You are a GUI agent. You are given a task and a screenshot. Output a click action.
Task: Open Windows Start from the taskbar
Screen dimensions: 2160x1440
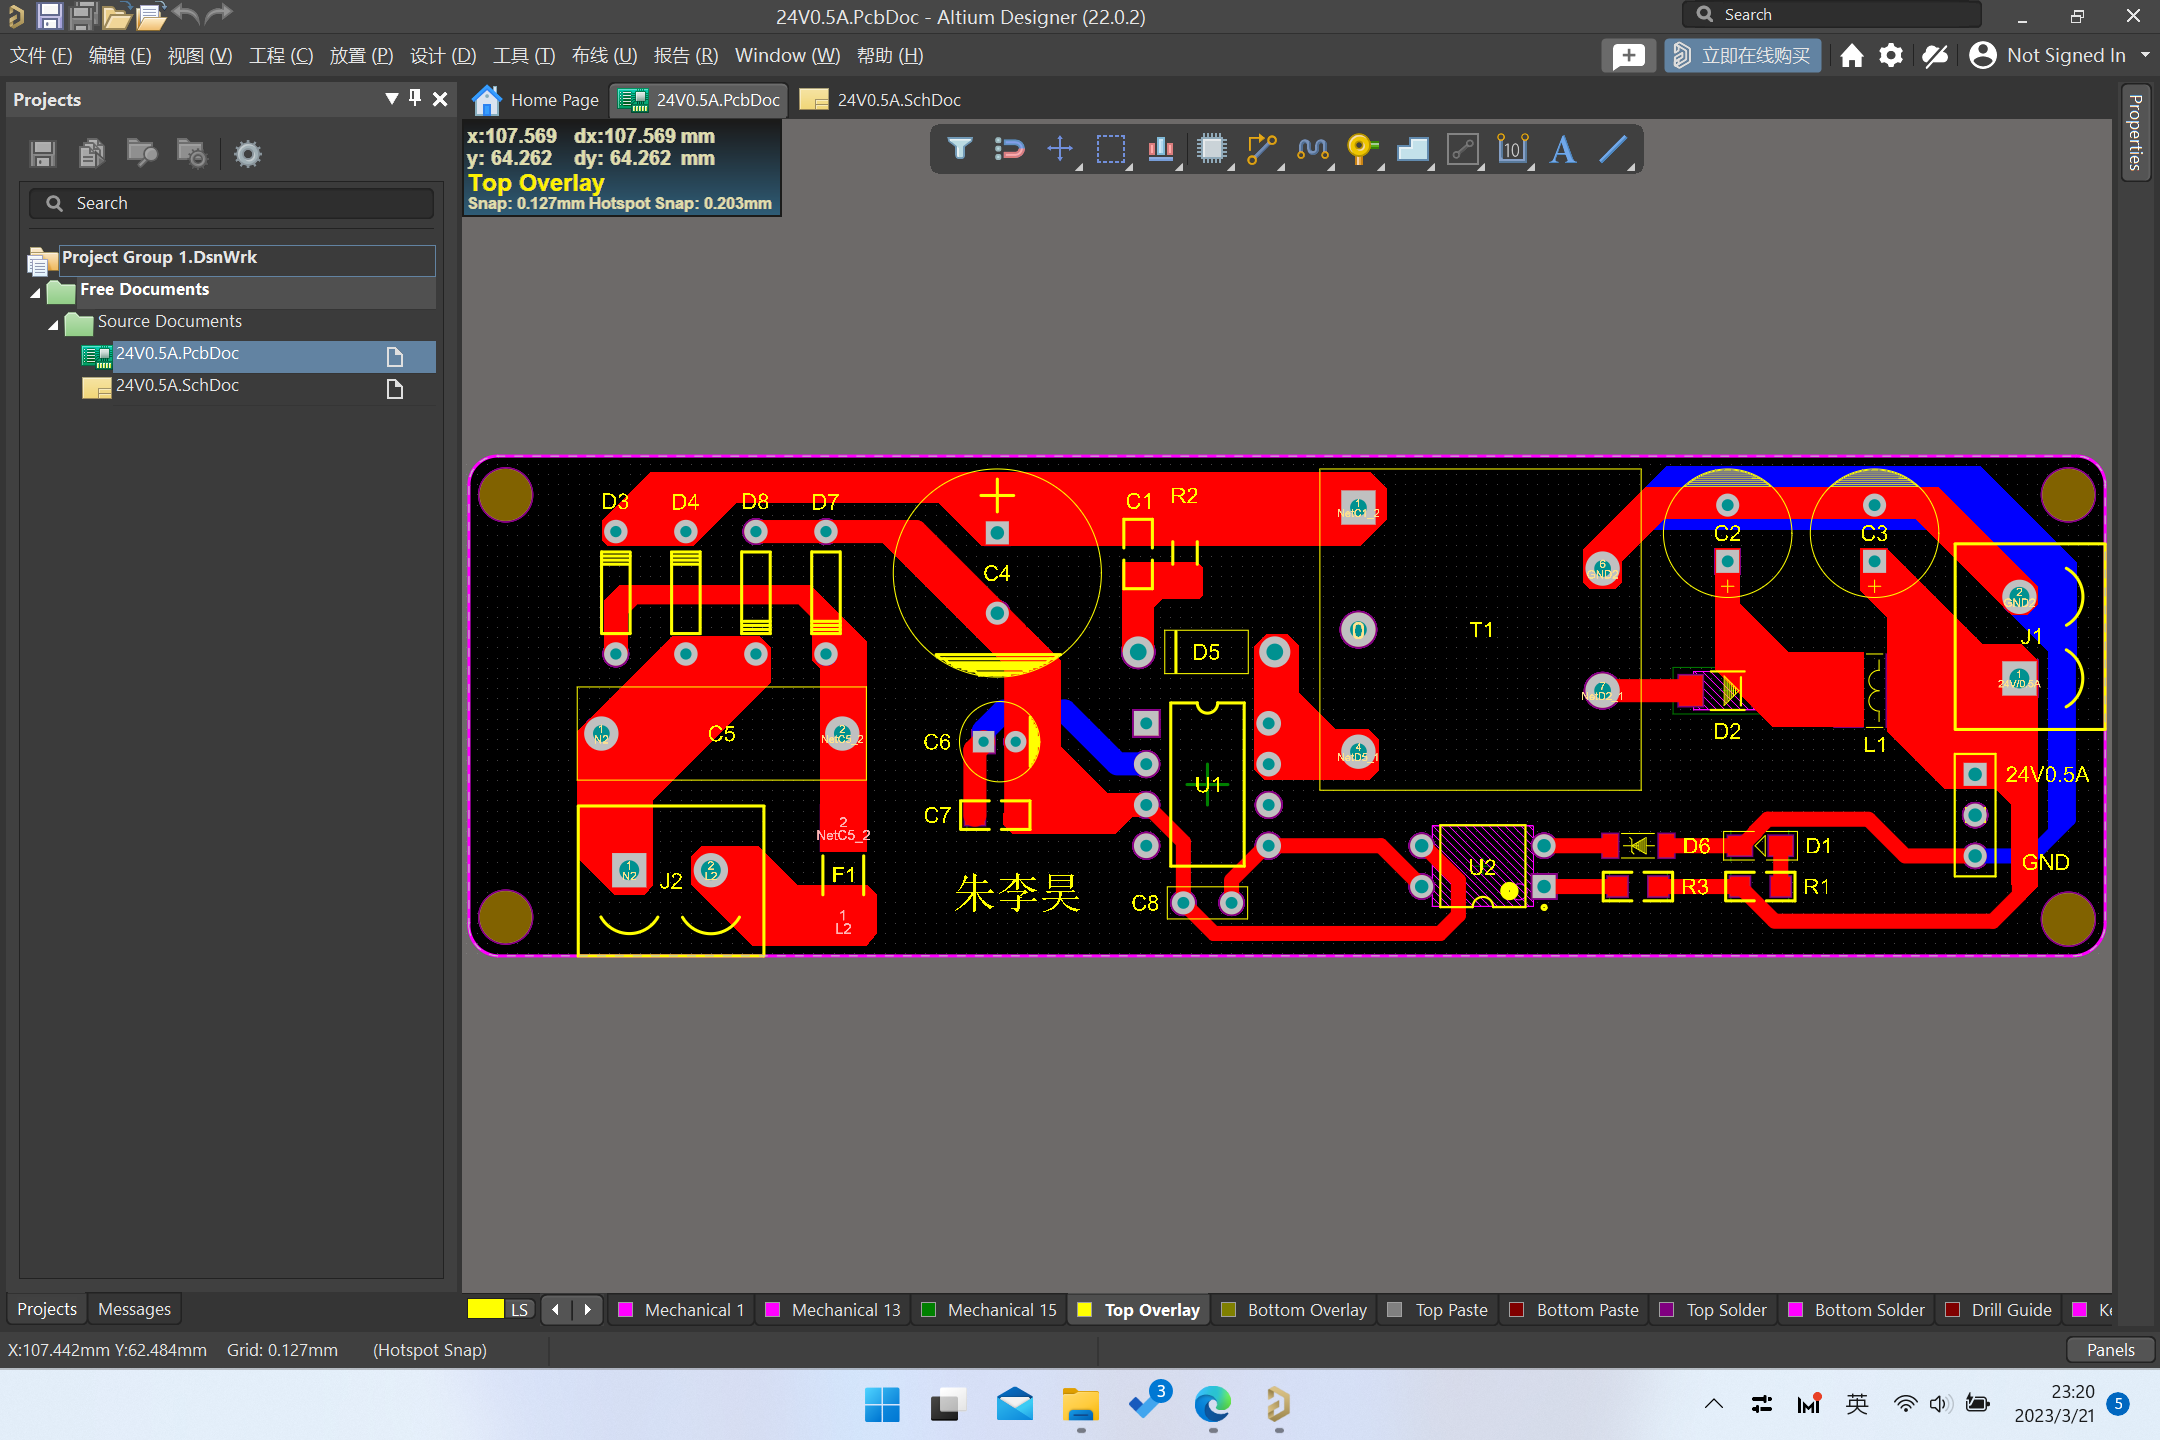(882, 1404)
